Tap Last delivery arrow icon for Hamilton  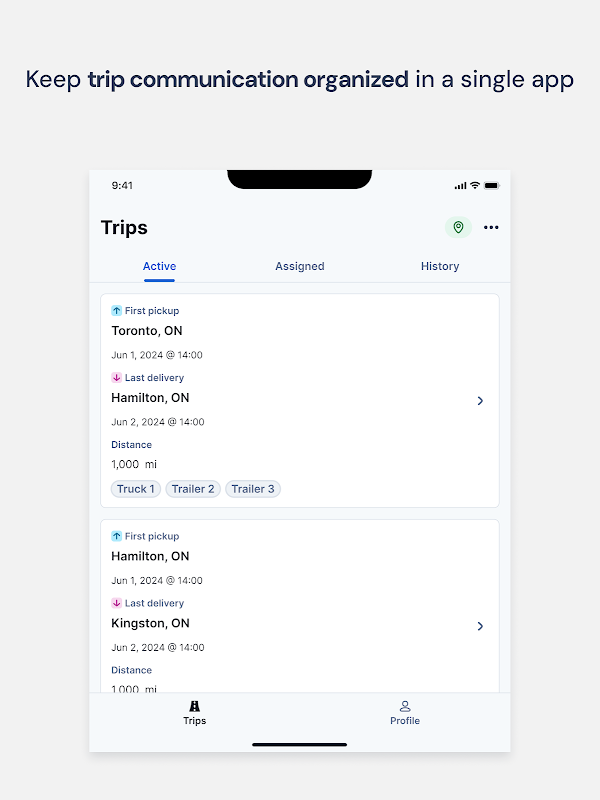(x=116, y=378)
